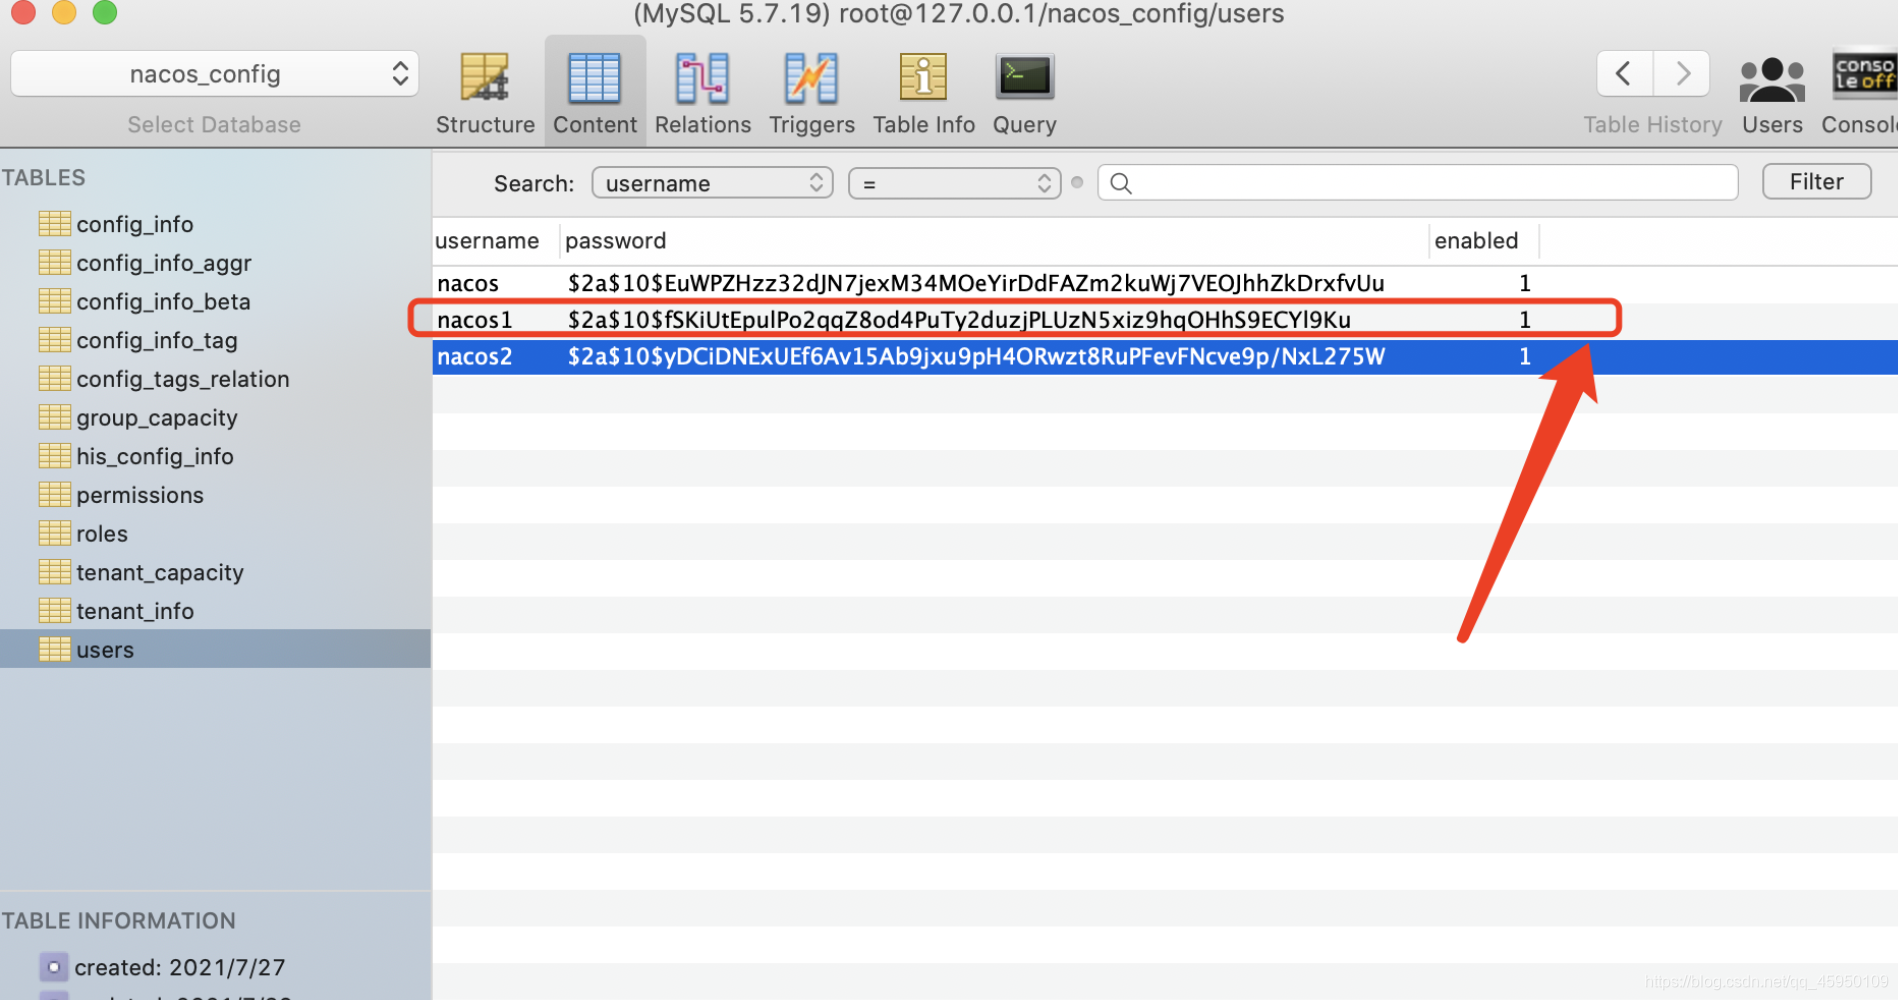This screenshot has height=1000, width=1898.
Task: Close the window with red button
Action: click(23, 11)
